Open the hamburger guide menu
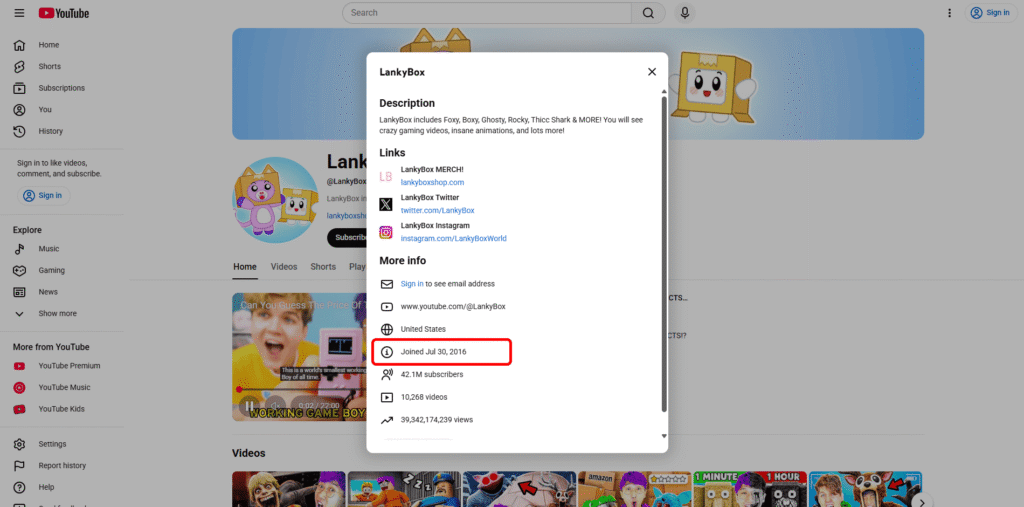1024x507 pixels. click(x=20, y=13)
